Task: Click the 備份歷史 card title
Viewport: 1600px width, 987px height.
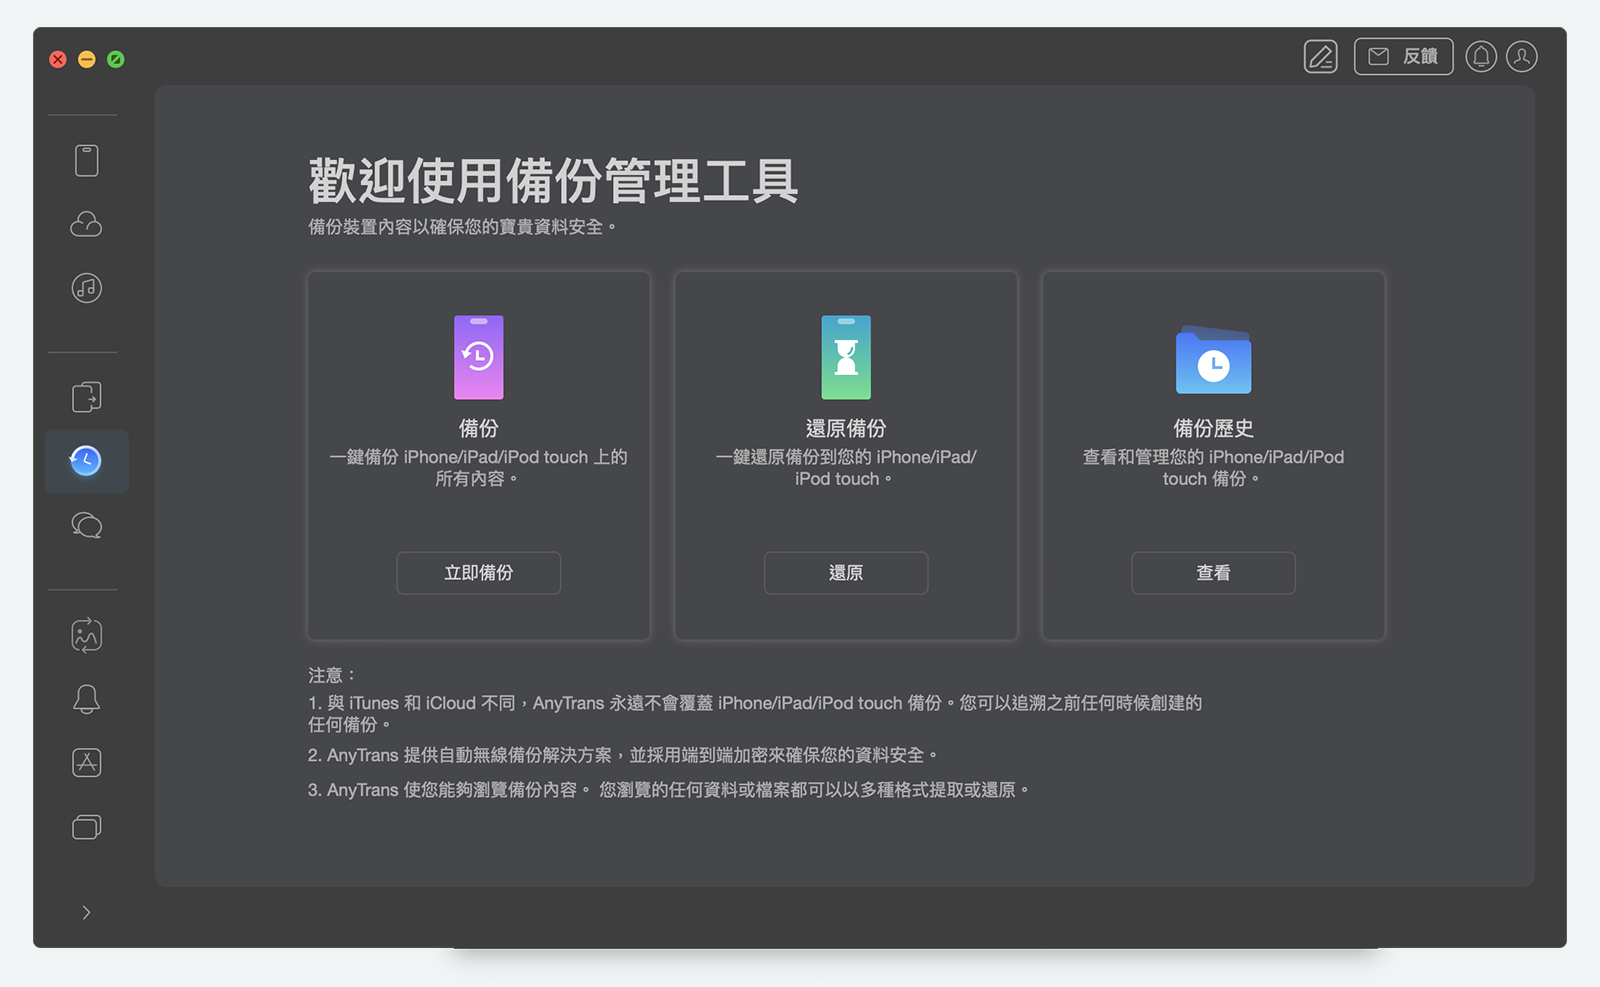Action: 1213,428
